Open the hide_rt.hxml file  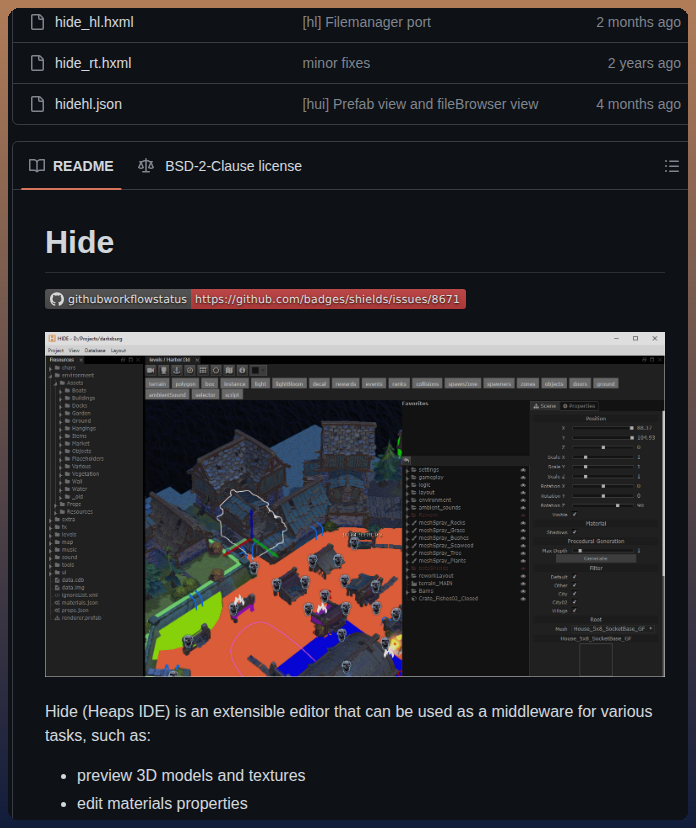coord(93,63)
